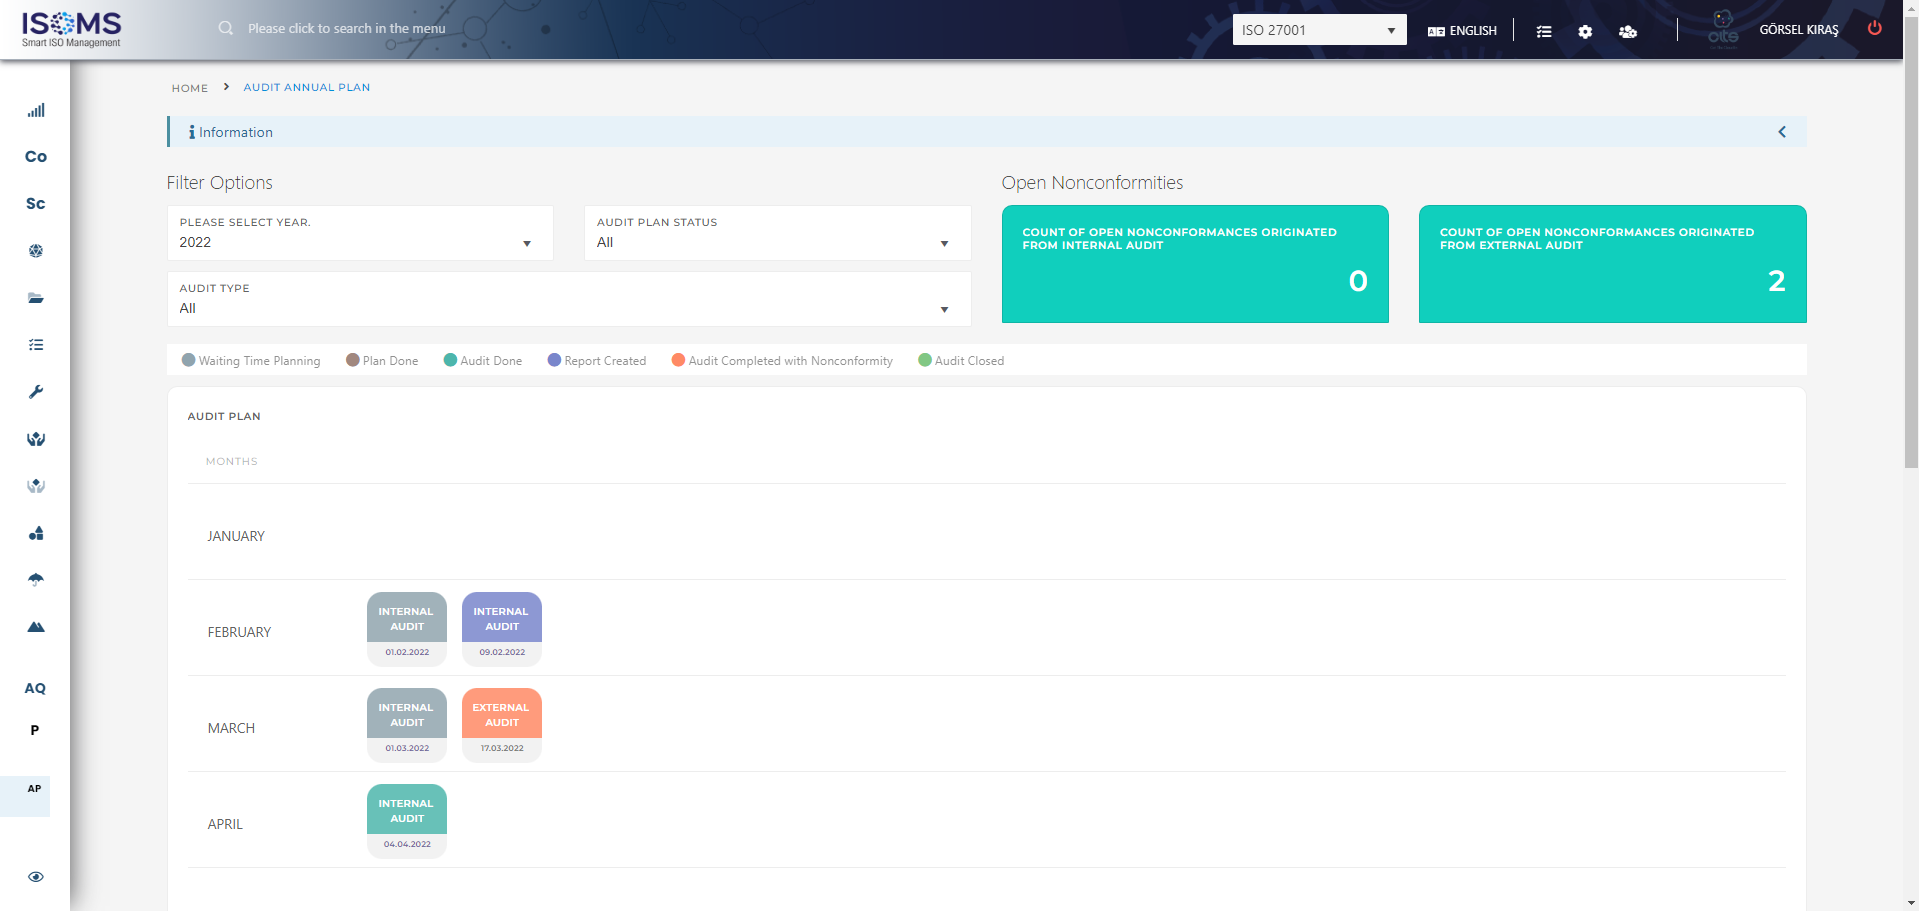Open the settings gear in the top bar

[1585, 31]
